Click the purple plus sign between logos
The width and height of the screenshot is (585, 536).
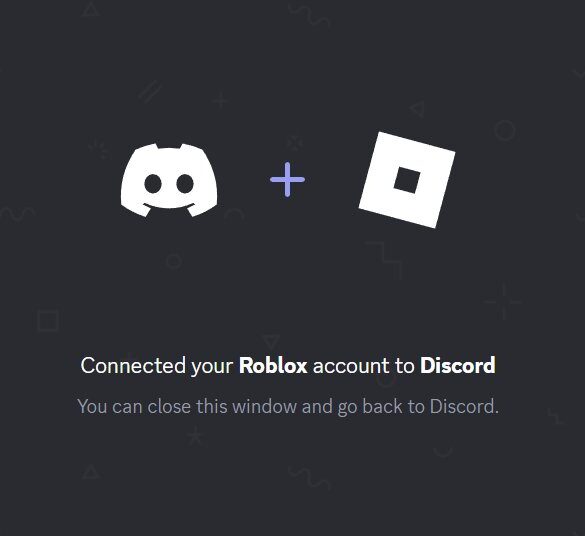[x=287, y=179]
